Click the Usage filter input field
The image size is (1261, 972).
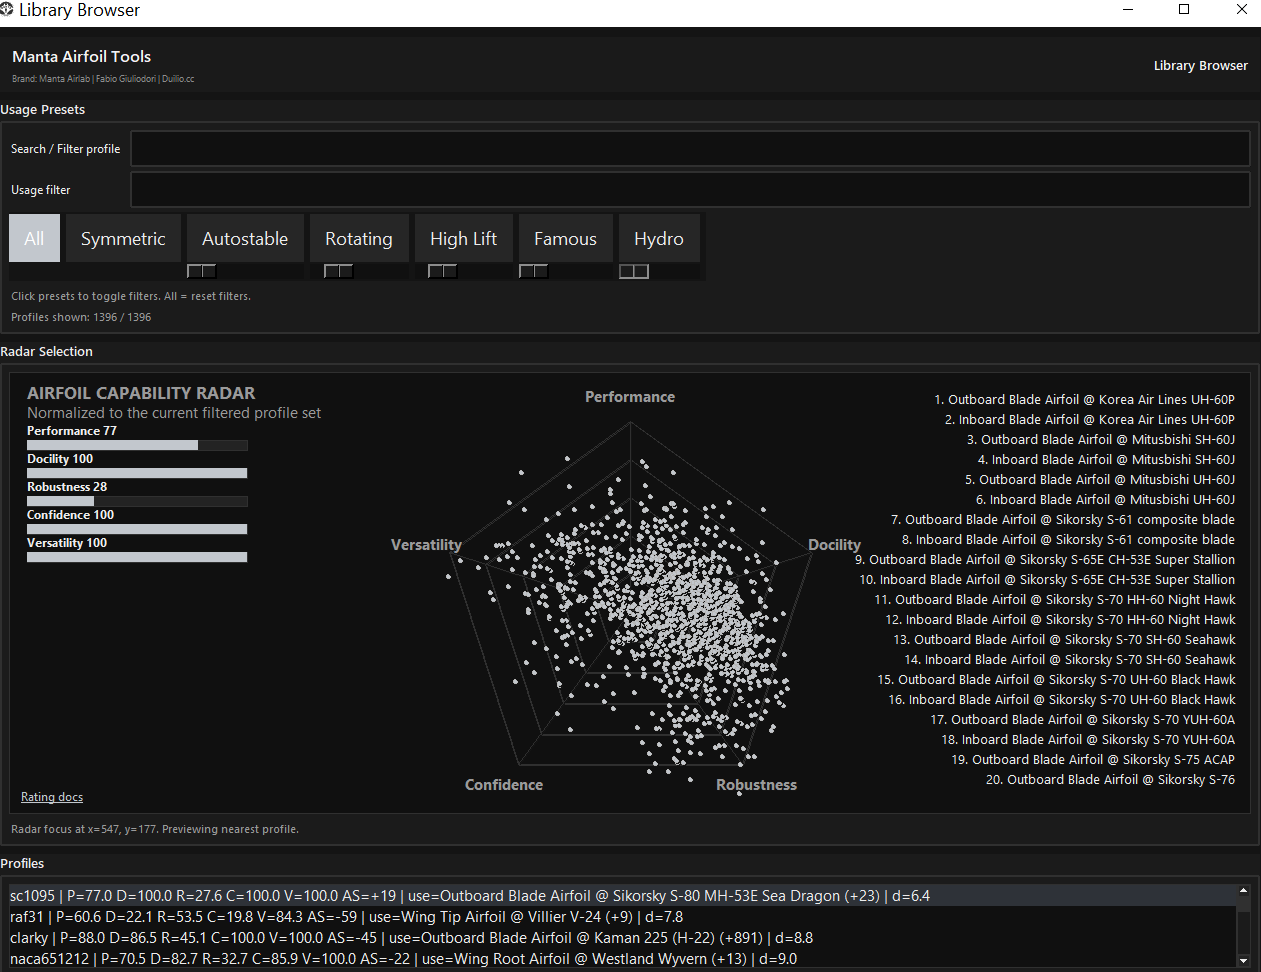click(x=690, y=189)
